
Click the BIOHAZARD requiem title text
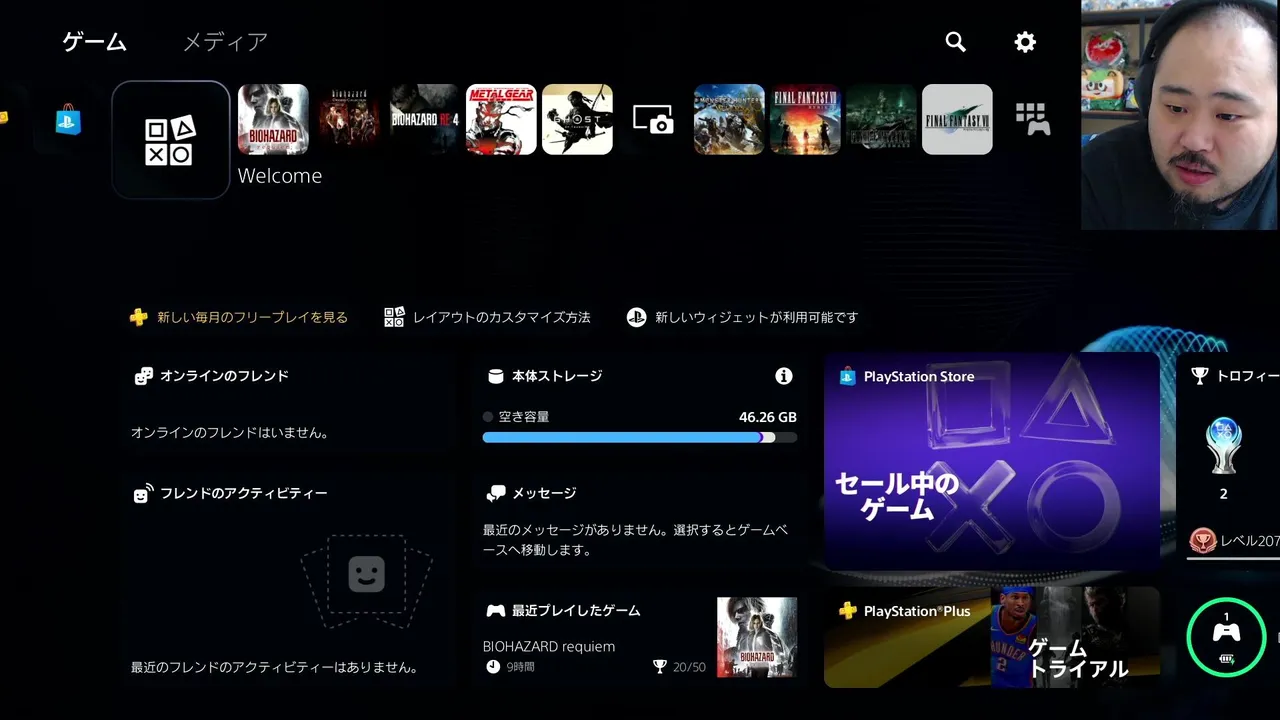point(549,646)
